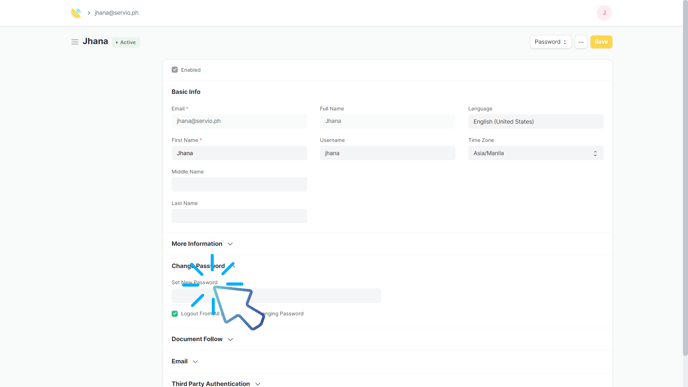Click the Language field
This screenshot has height=387, width=688.
[536, 122]
